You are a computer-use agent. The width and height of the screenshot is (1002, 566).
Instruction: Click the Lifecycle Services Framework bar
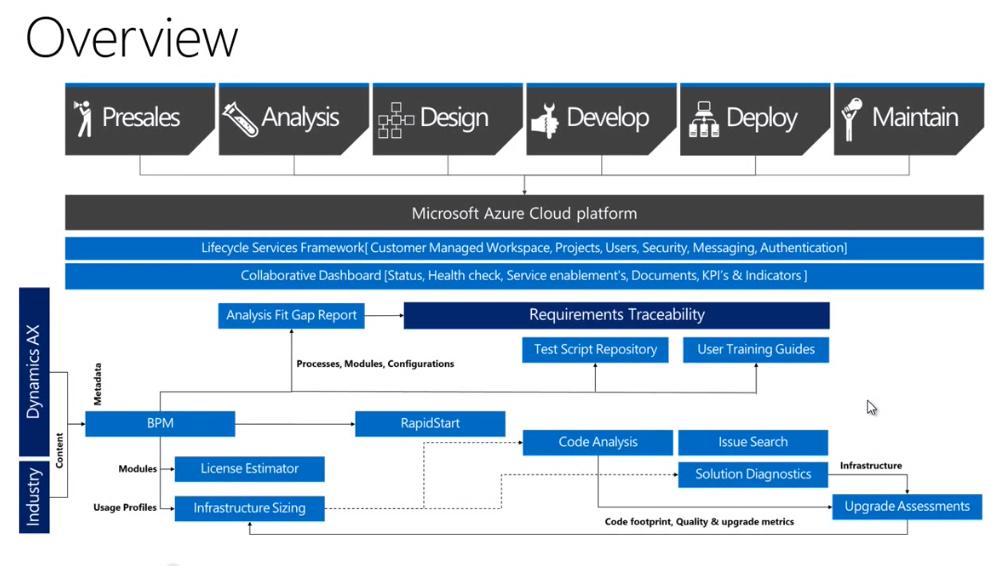point(524,248)
